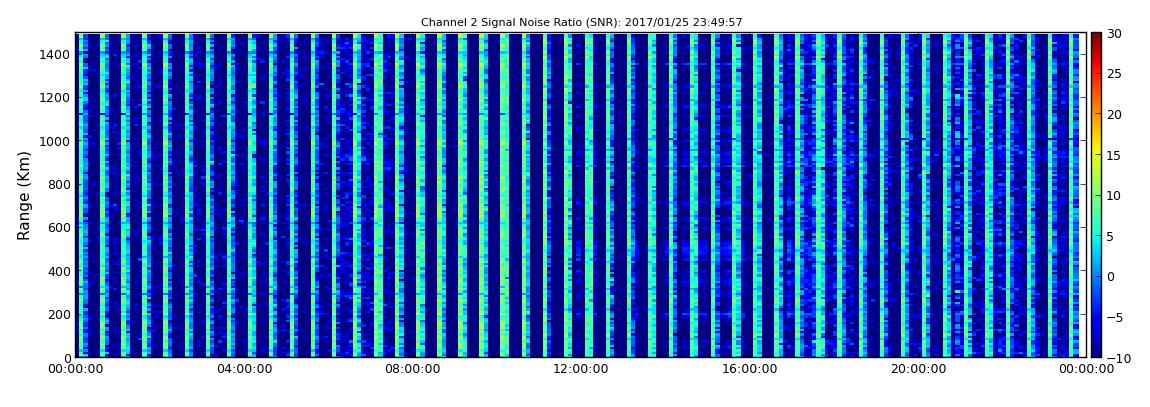Click the colorbar label 25
The height and width of the screenshot is (407, 1150).
[1114, 74]
